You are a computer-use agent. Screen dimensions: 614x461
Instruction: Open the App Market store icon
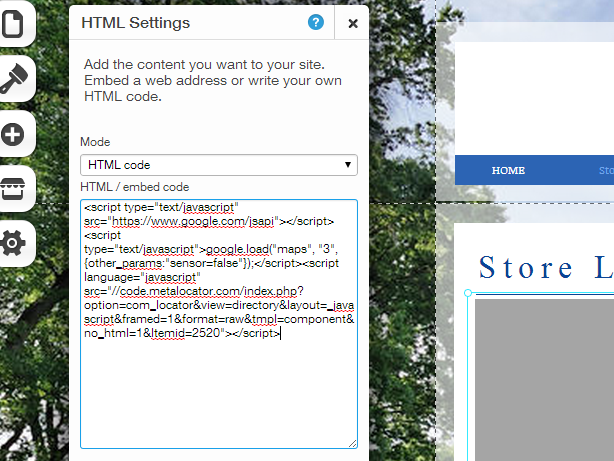[13, 189]
